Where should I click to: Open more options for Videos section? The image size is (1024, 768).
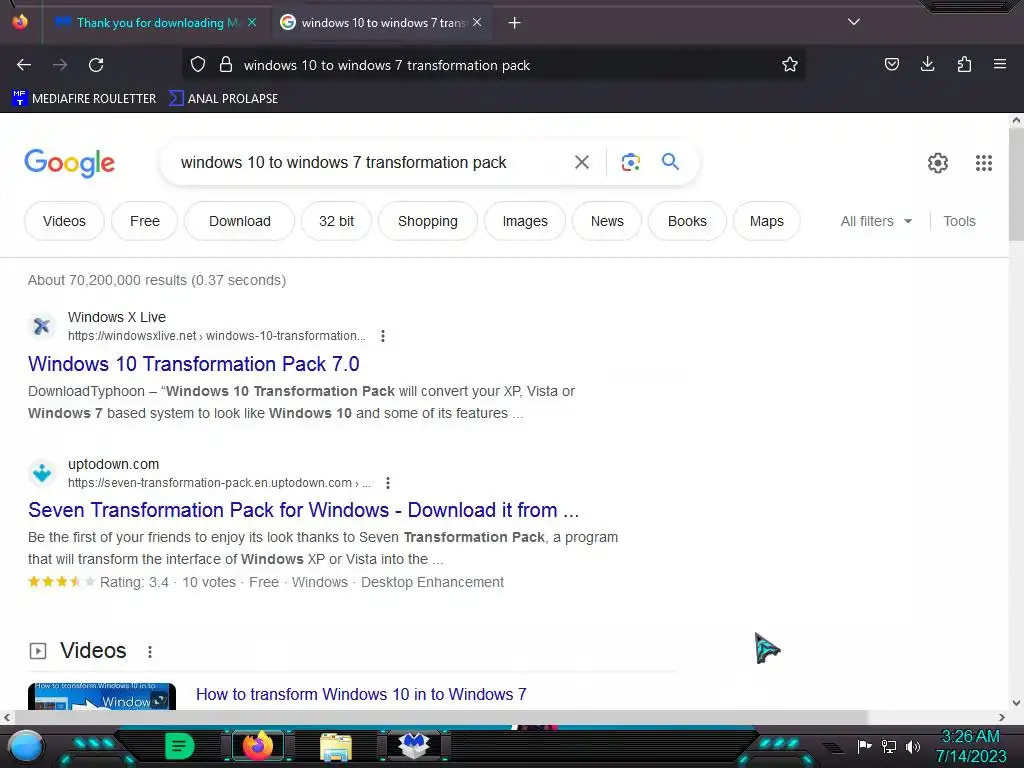(150, 652)
